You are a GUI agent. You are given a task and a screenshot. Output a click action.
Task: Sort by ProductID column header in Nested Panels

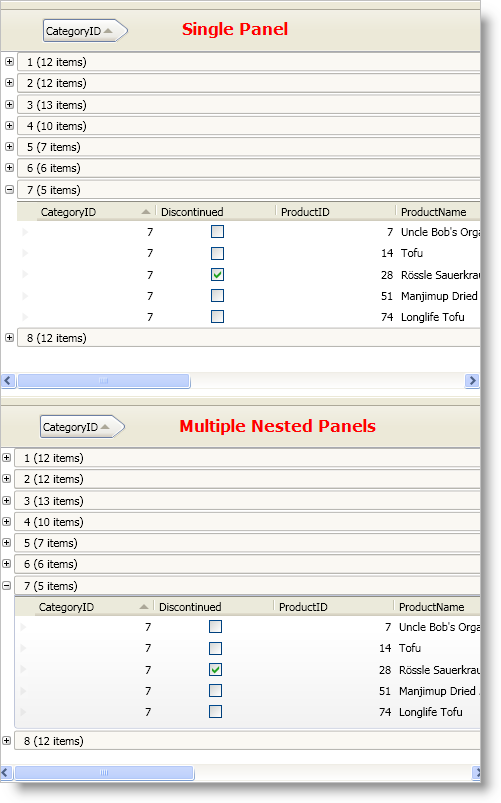pyautogui.click(x=333, y=607)
